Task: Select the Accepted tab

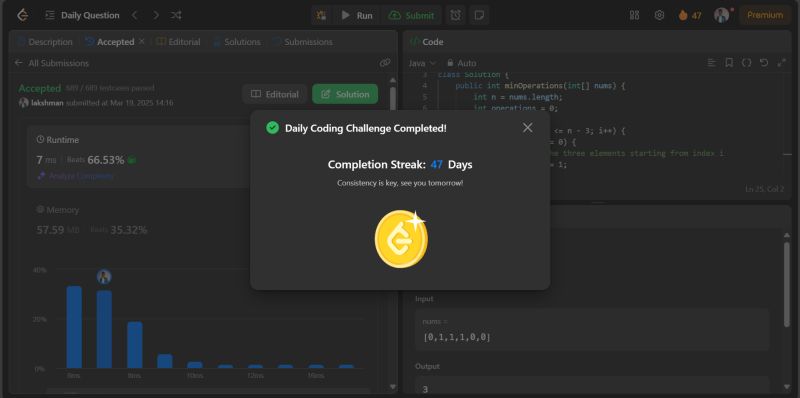Action: tap(110, 42)
